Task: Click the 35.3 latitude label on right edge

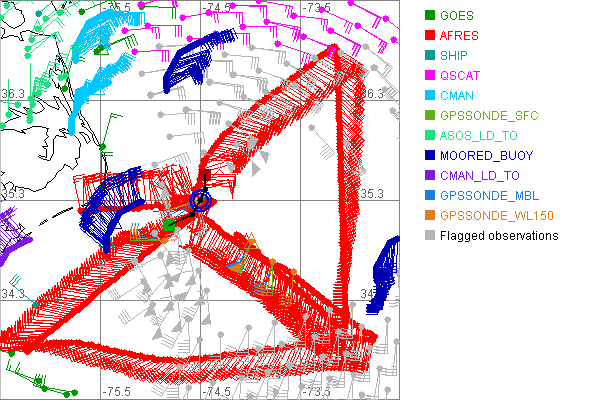Action: [x=372, y=193]
